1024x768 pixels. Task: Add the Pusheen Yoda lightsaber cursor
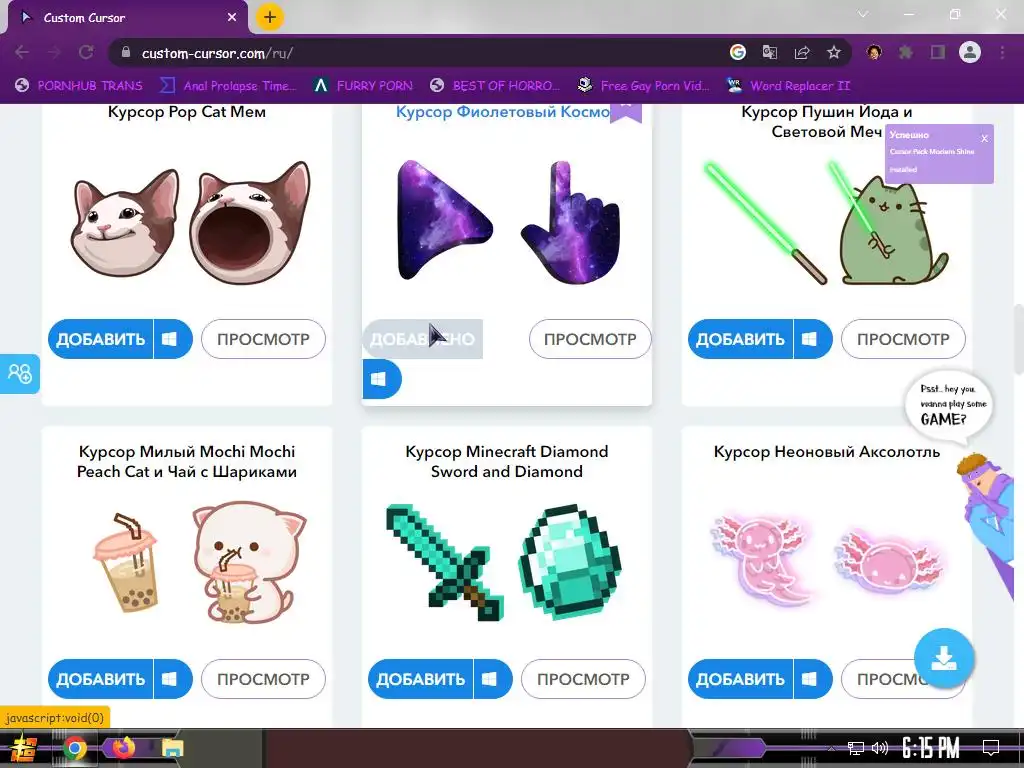pos(741,339)
